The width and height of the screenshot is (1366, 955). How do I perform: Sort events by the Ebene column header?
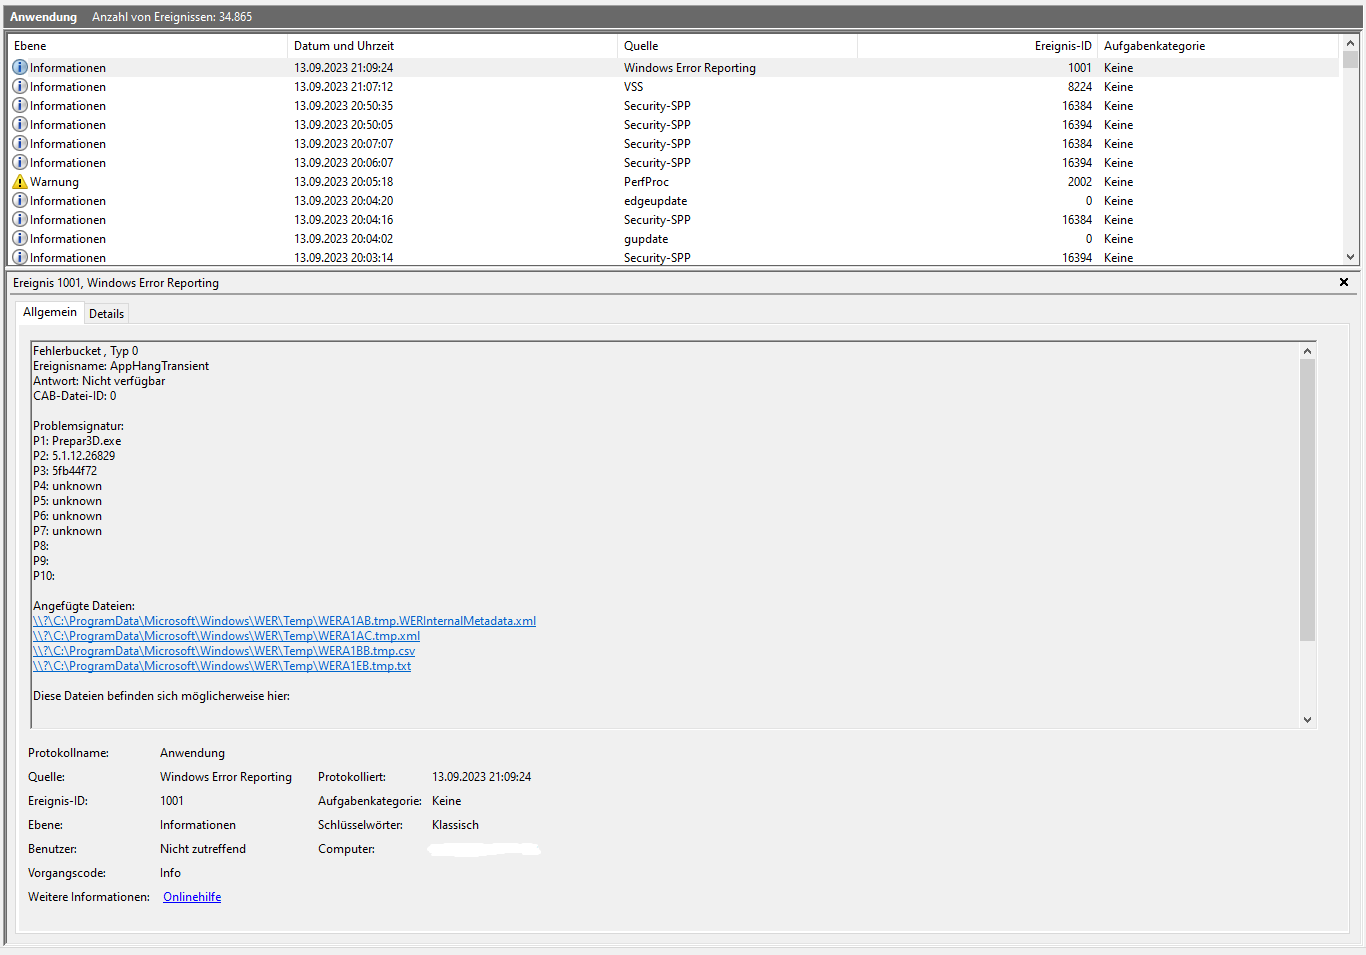tap(147, 46)
